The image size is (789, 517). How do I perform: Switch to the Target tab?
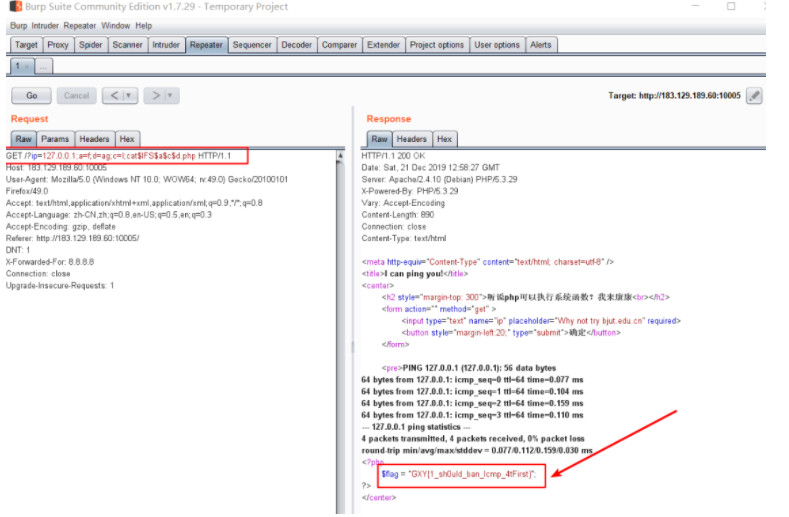26,45
